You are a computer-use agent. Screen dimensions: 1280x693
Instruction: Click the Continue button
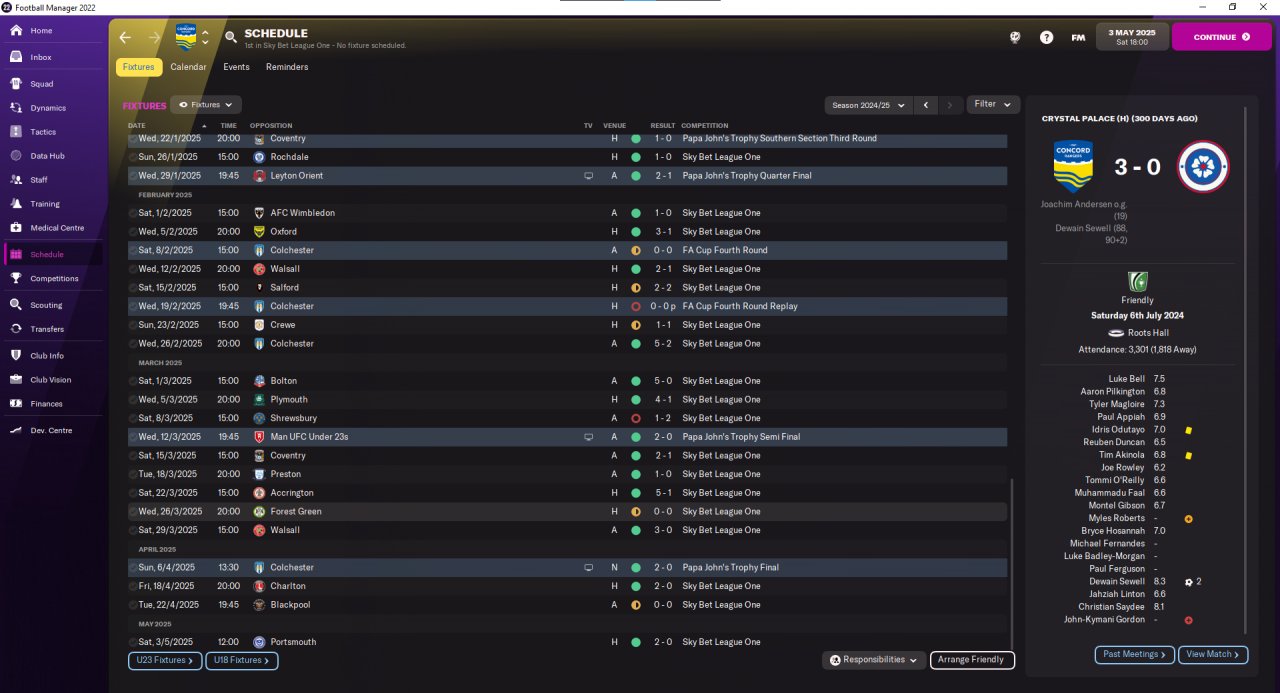[x=1221, y=37]
